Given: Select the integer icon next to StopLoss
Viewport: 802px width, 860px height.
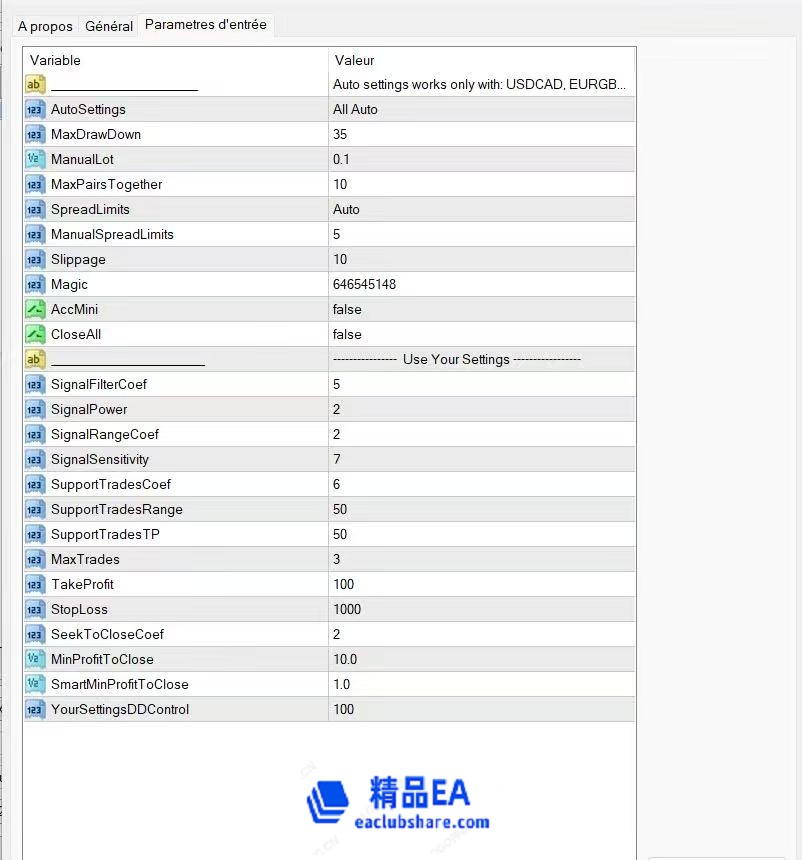Looking at the screenshot, I should [35, 609].
